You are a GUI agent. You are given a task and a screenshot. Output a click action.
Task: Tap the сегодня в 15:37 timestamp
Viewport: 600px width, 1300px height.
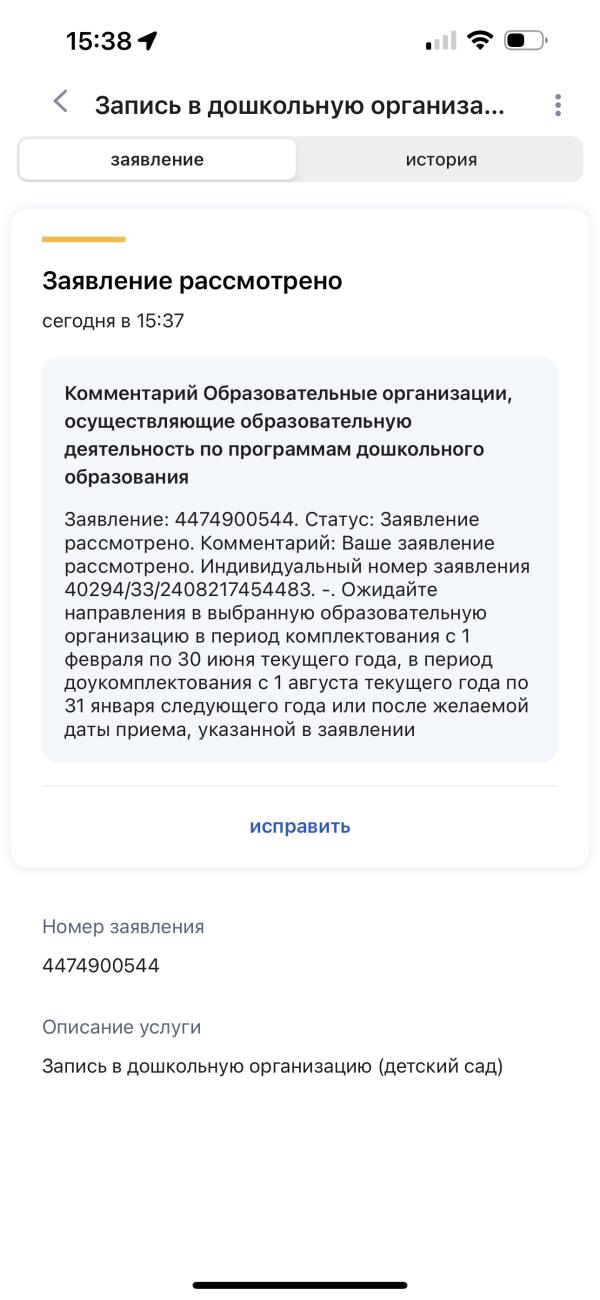[x=113, y=321]
